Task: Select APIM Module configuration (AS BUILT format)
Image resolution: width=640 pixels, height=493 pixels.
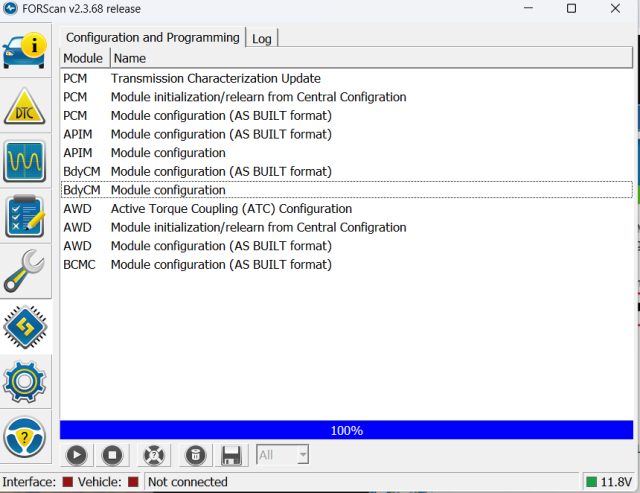Action: pos(347,134)
